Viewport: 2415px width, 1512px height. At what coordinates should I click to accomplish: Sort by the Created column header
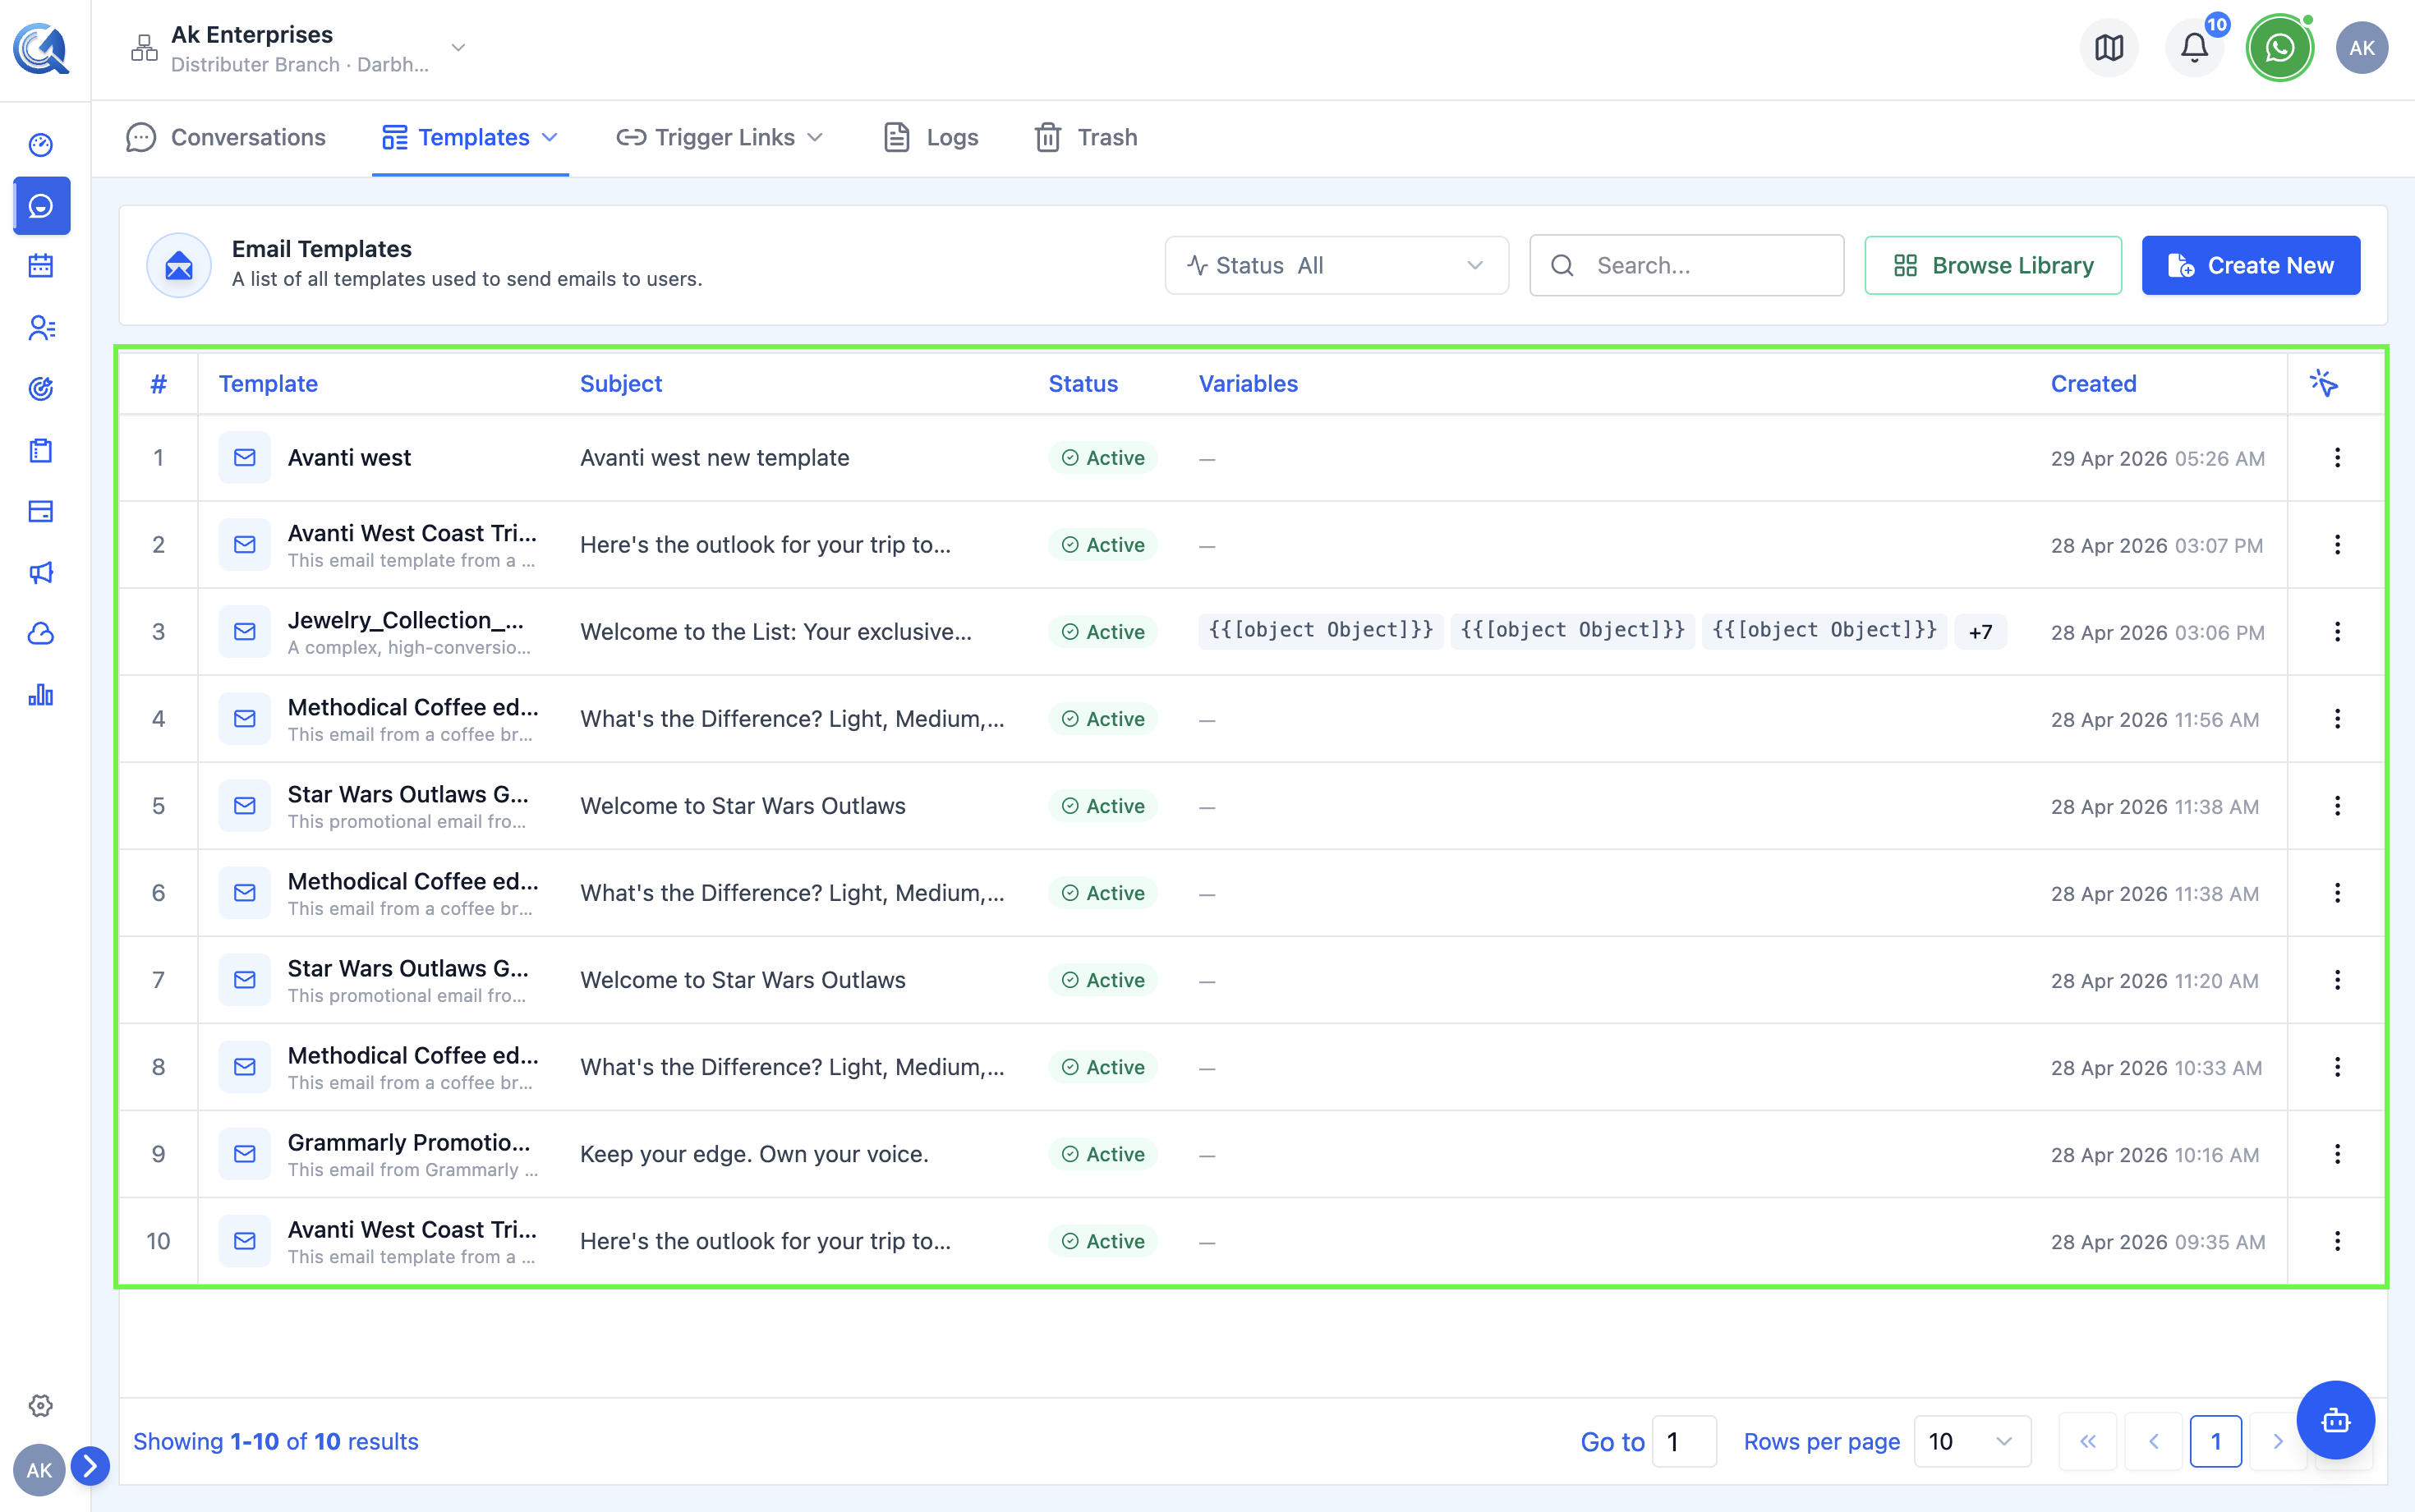[2093, 383]
